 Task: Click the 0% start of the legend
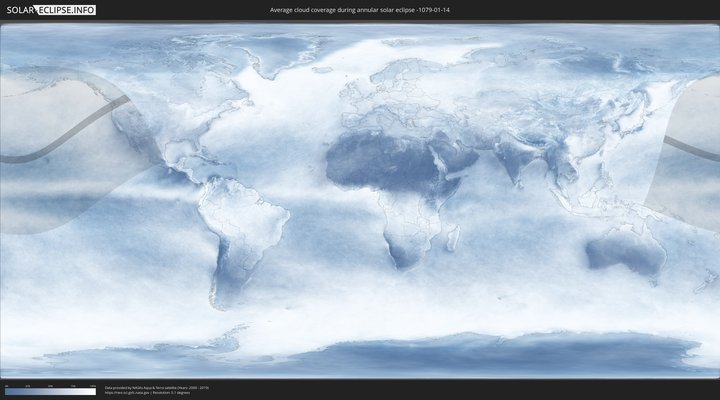tap(6, 391)
